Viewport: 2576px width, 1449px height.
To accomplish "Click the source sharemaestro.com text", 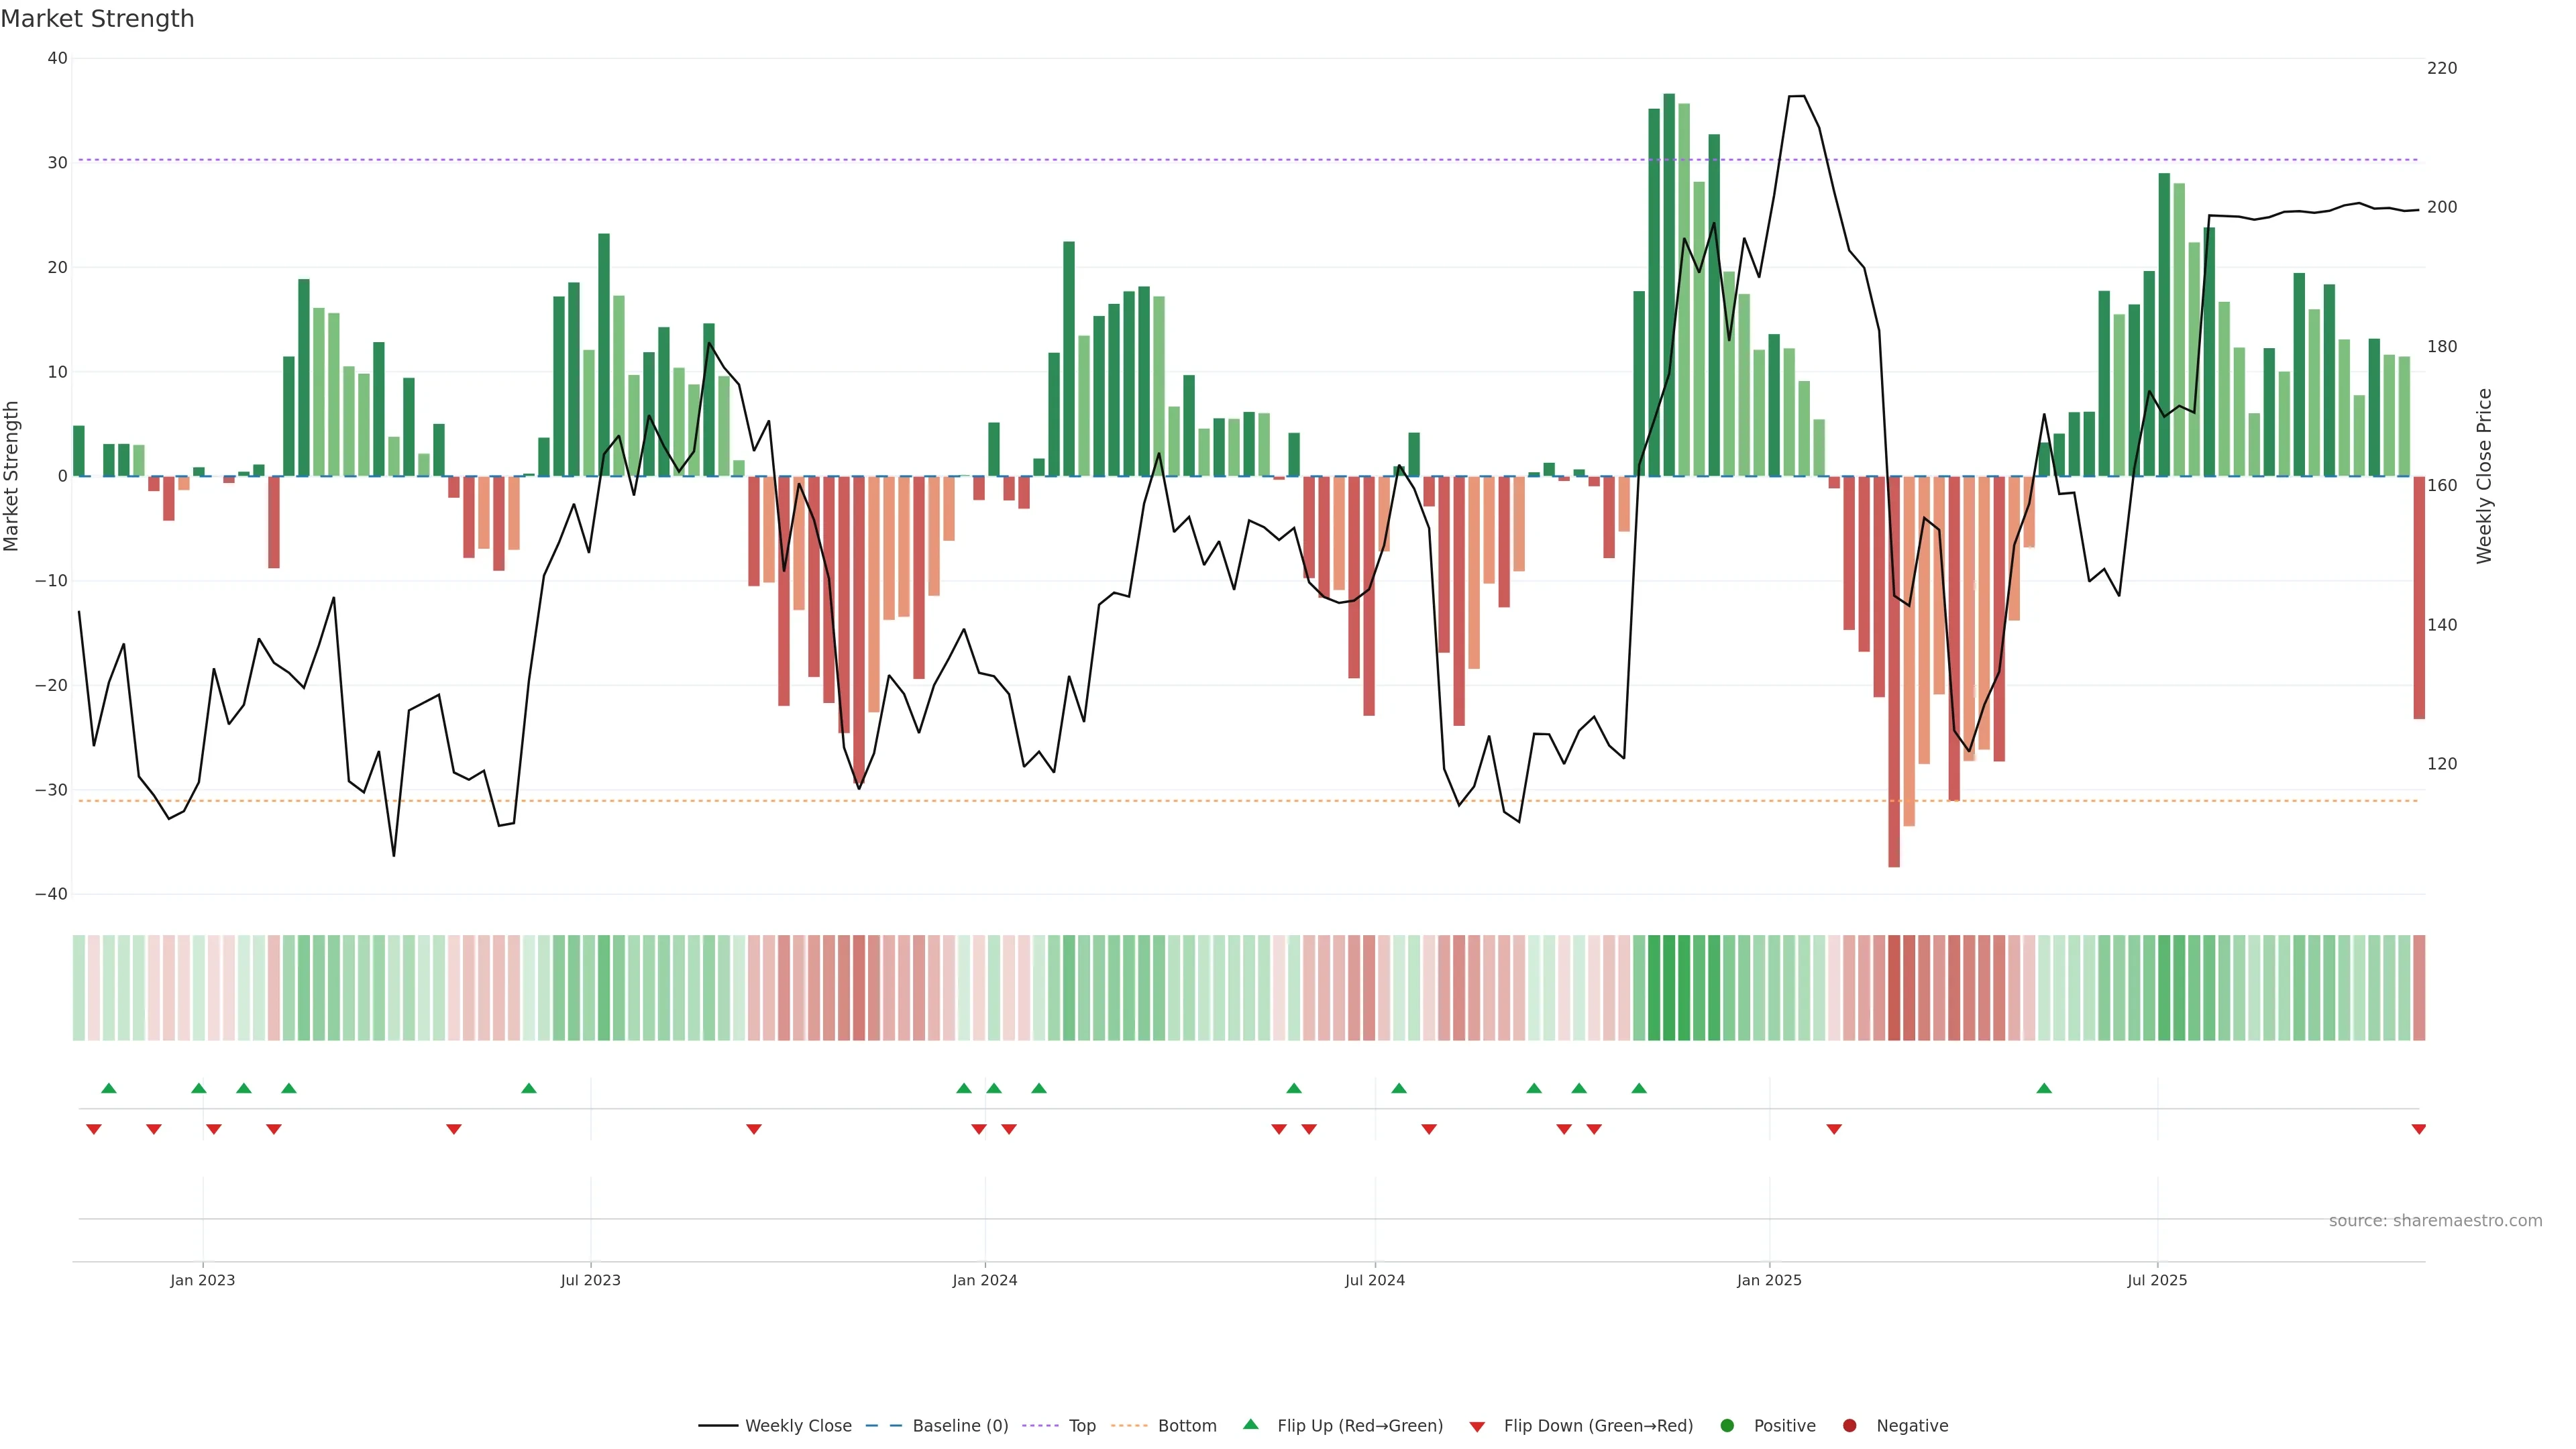I will click(2435, 1221).
